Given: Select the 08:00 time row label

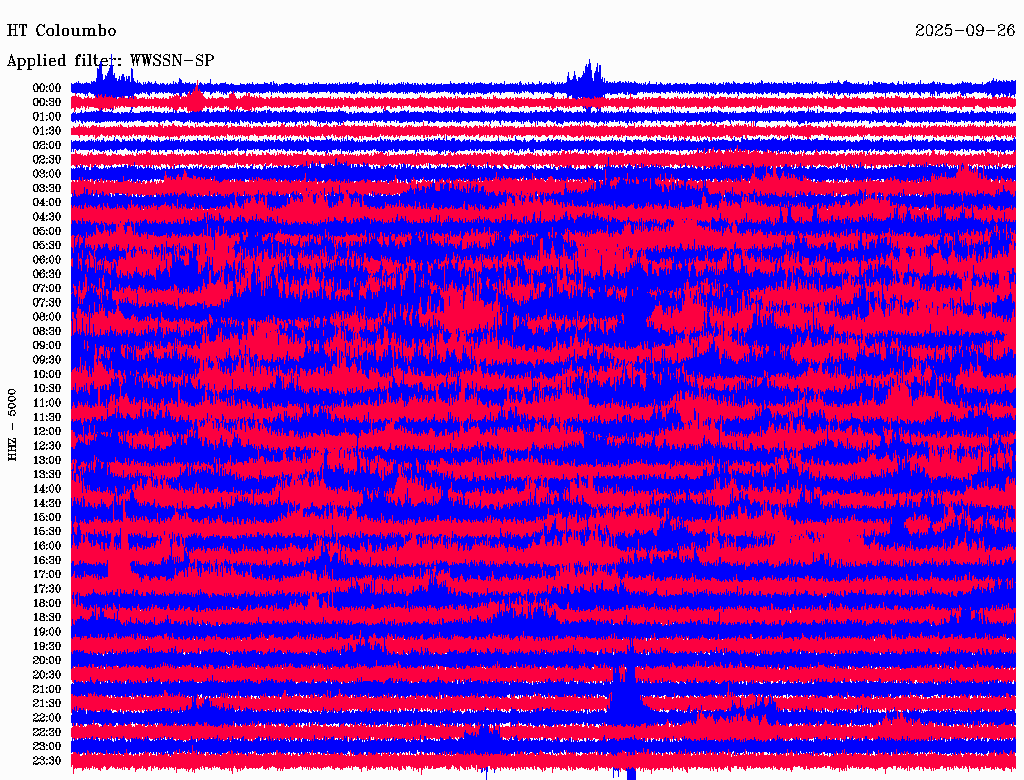Looking at the screenshot, I should (x=47, y=317).
